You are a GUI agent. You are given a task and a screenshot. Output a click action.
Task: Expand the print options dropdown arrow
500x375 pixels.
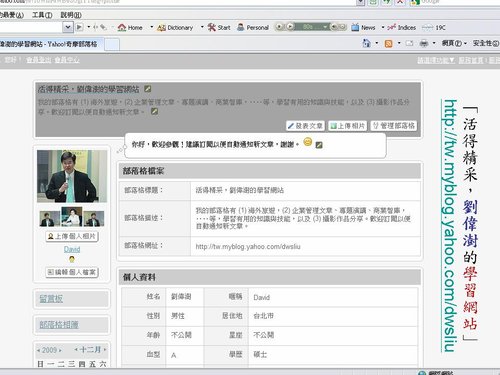coord(434,43)
